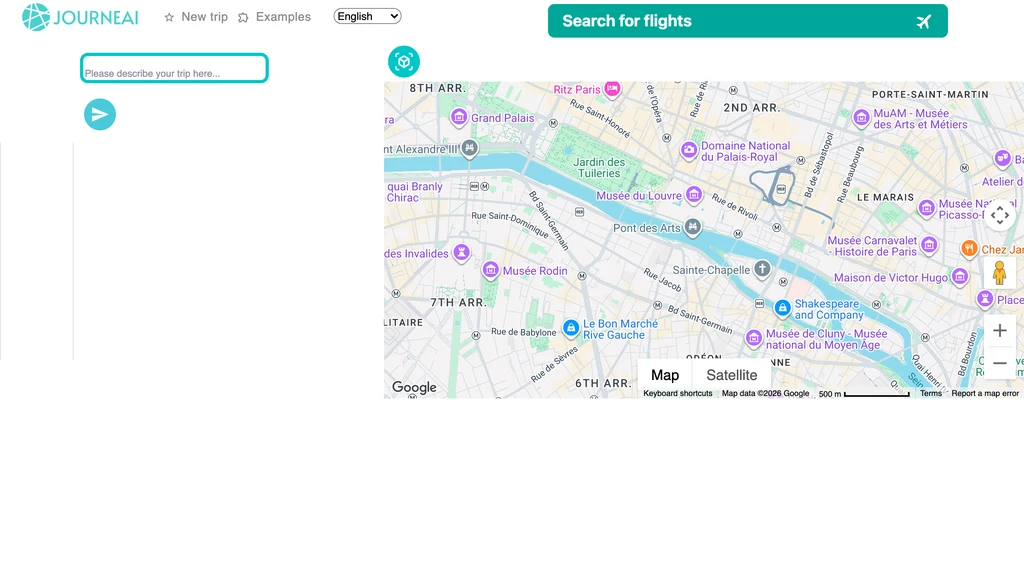Start a New trip
The height and width of the screenshot is (576, 1024).
196,17
